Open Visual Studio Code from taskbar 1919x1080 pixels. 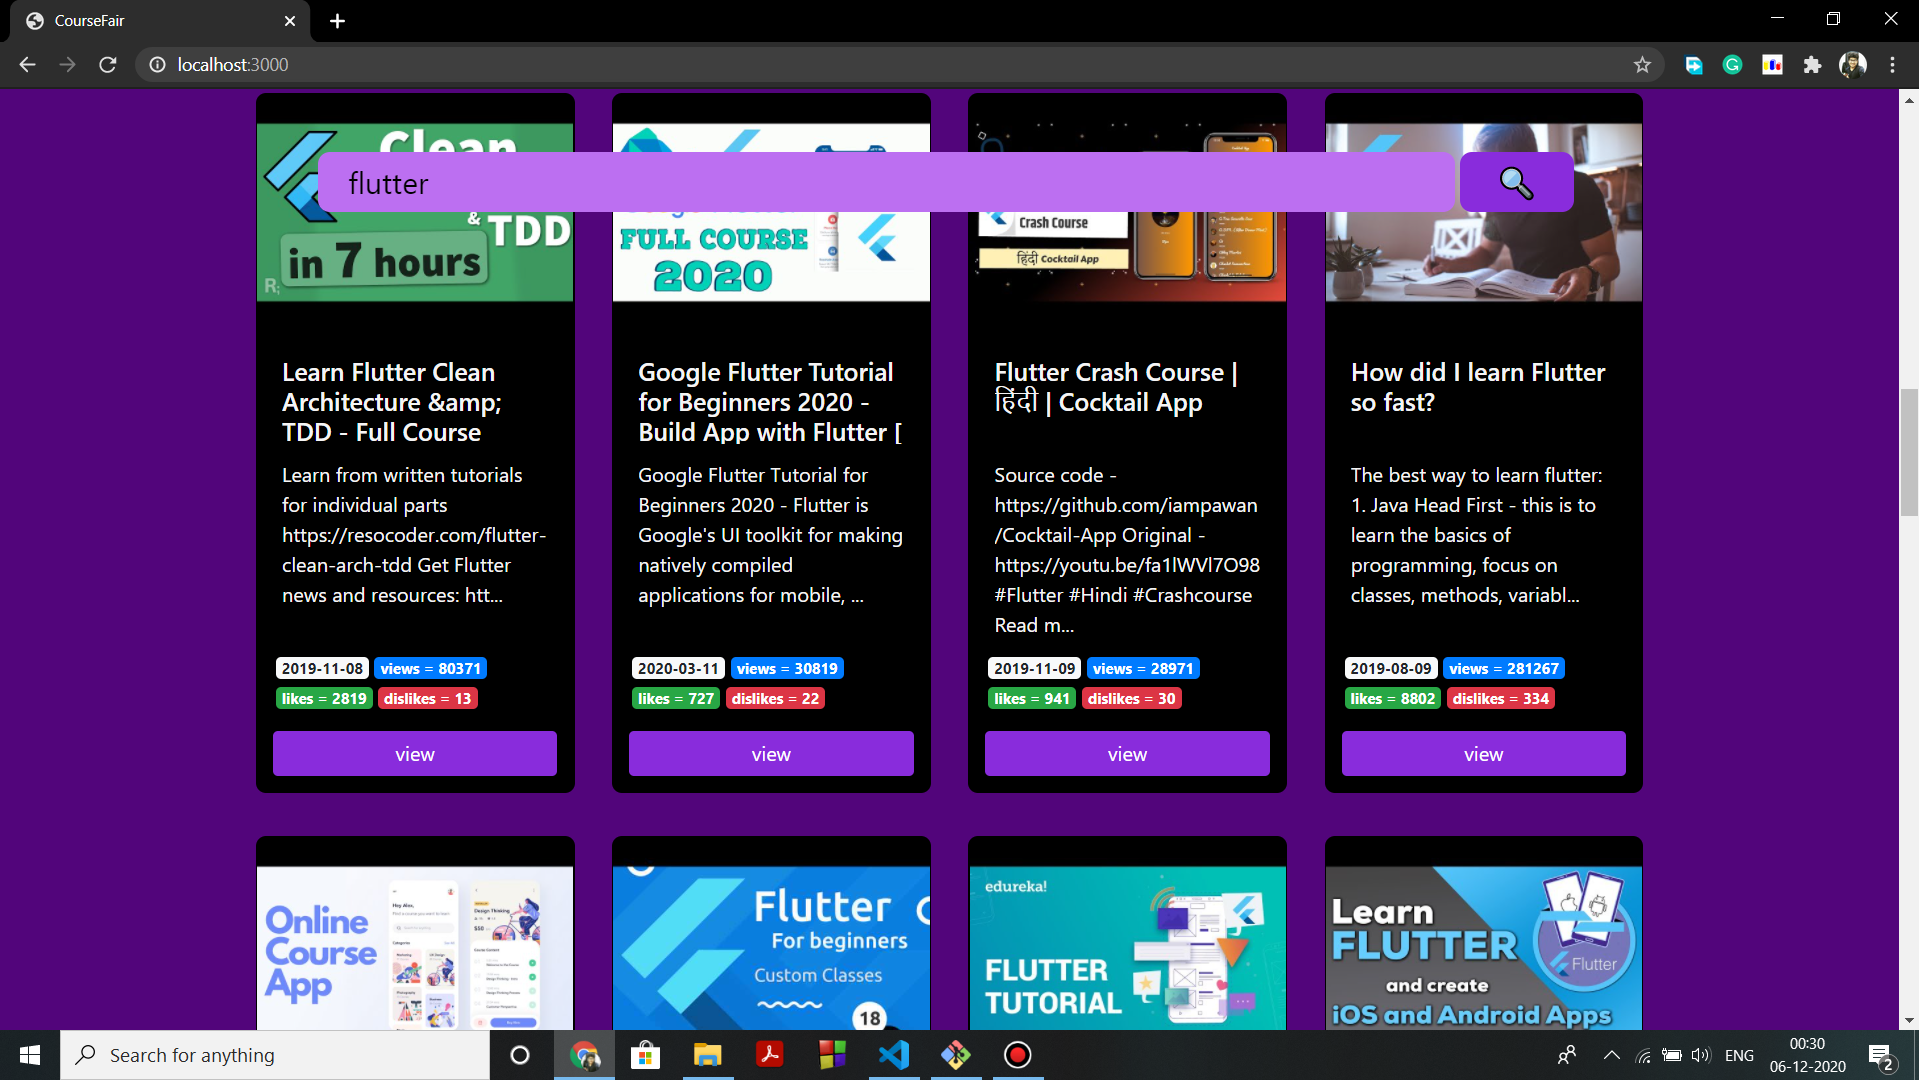[x=894, y=1055]
